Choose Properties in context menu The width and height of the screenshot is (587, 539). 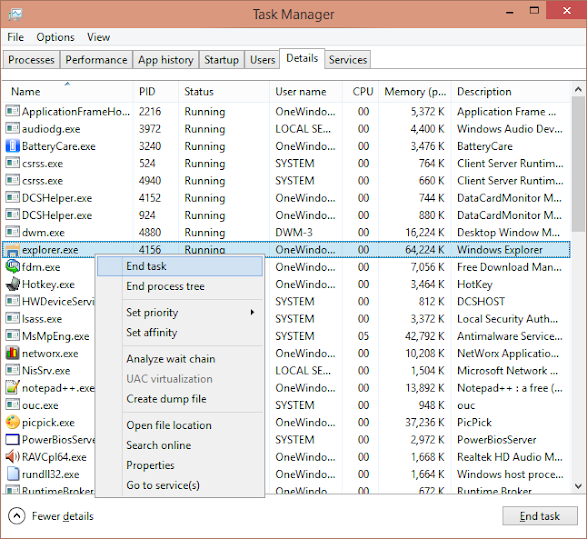(180, 465)
